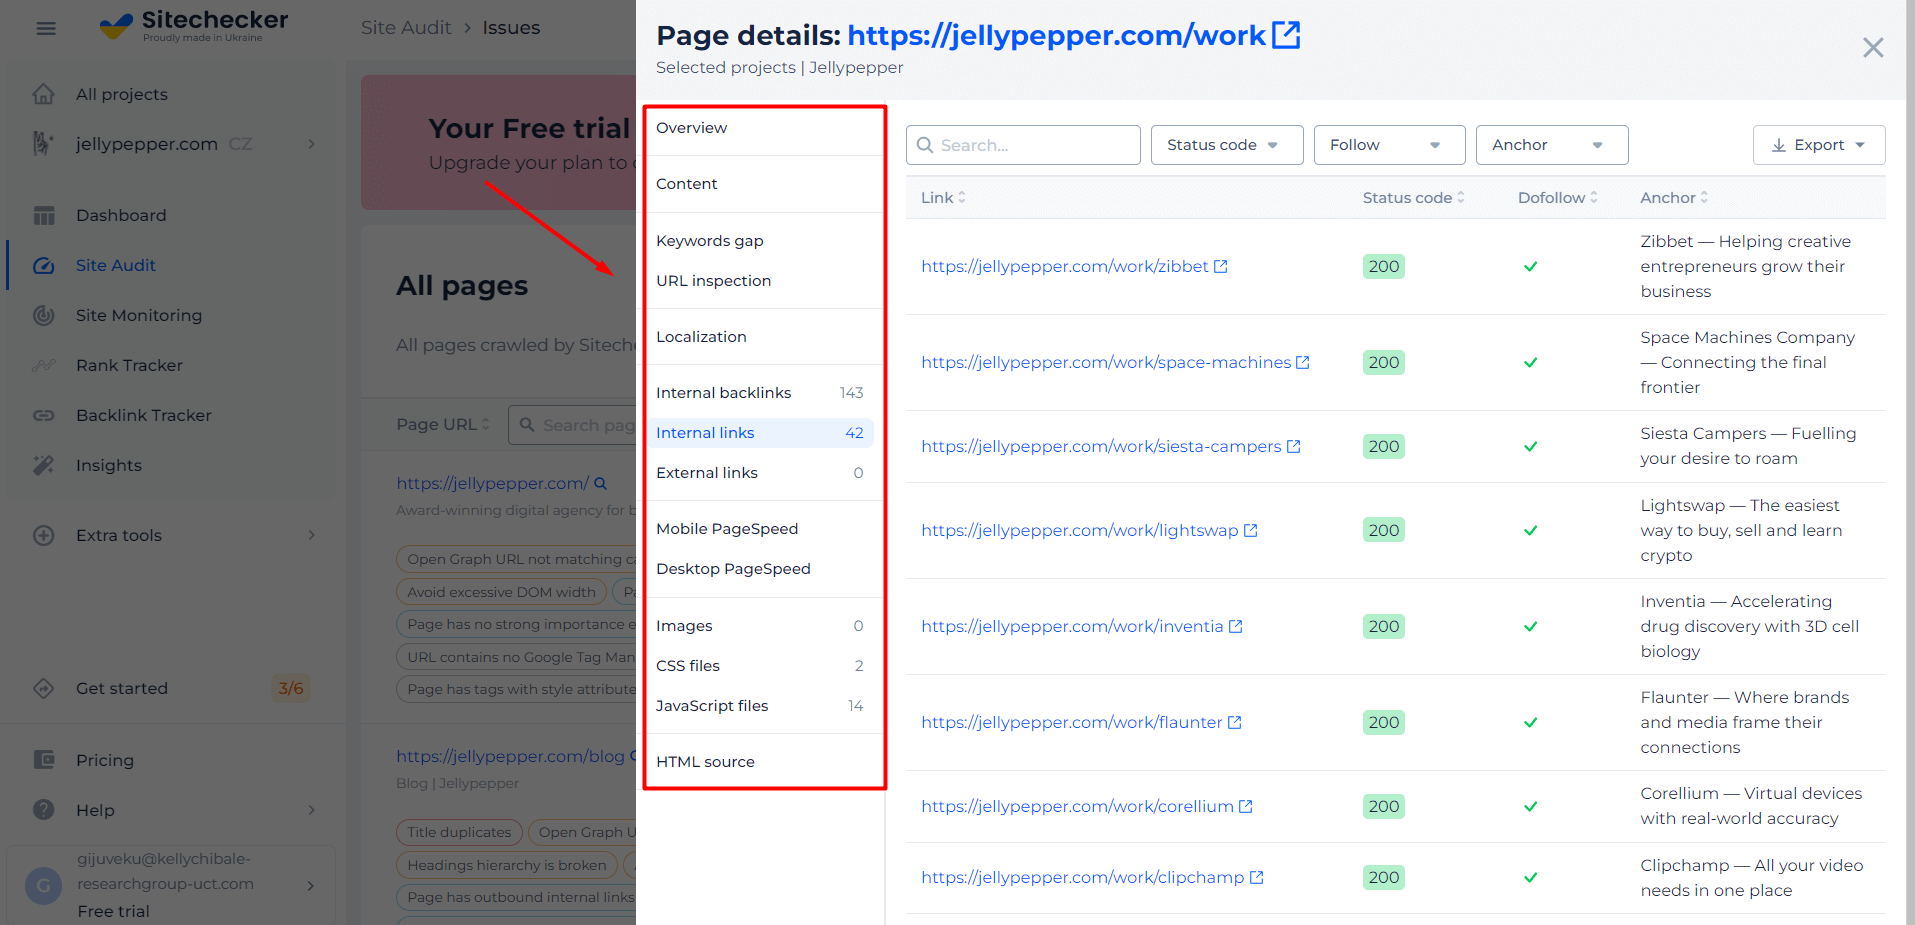The image size is (1915, 925).
Task: Click Site Audit breadcrumb link
Action: coord(406,28)
